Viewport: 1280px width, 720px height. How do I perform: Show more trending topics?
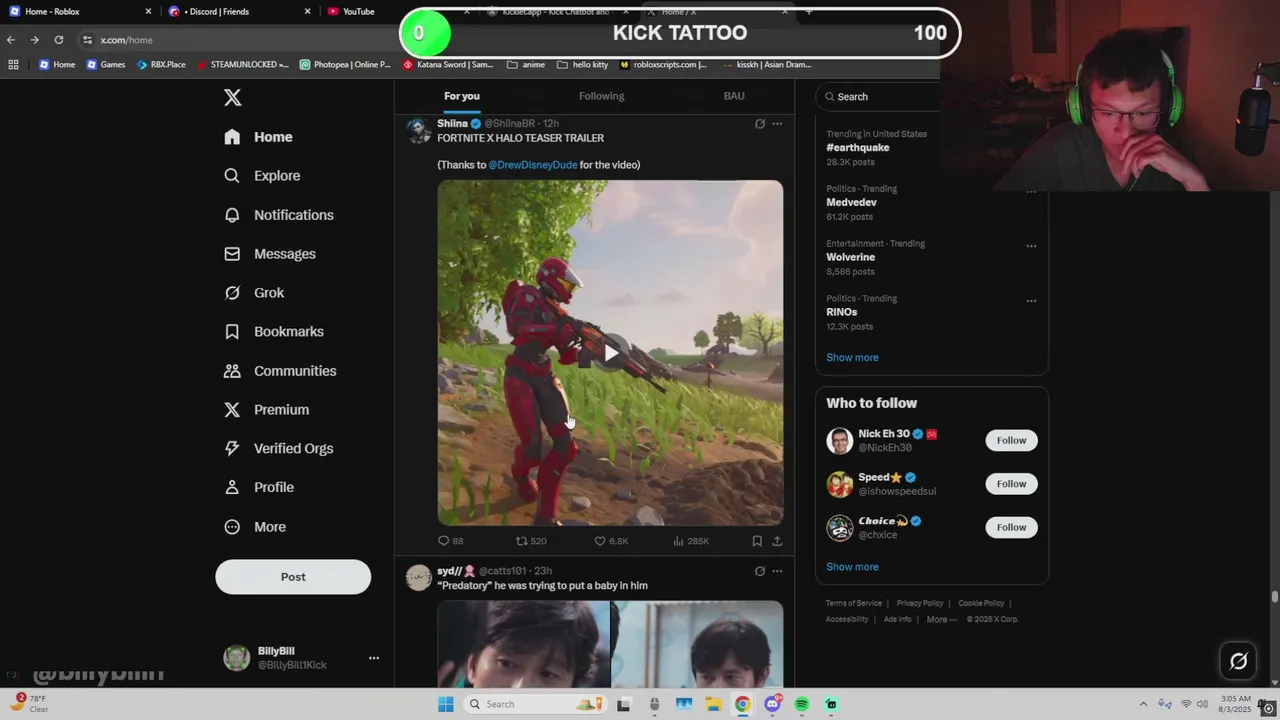tap(852, 357)
